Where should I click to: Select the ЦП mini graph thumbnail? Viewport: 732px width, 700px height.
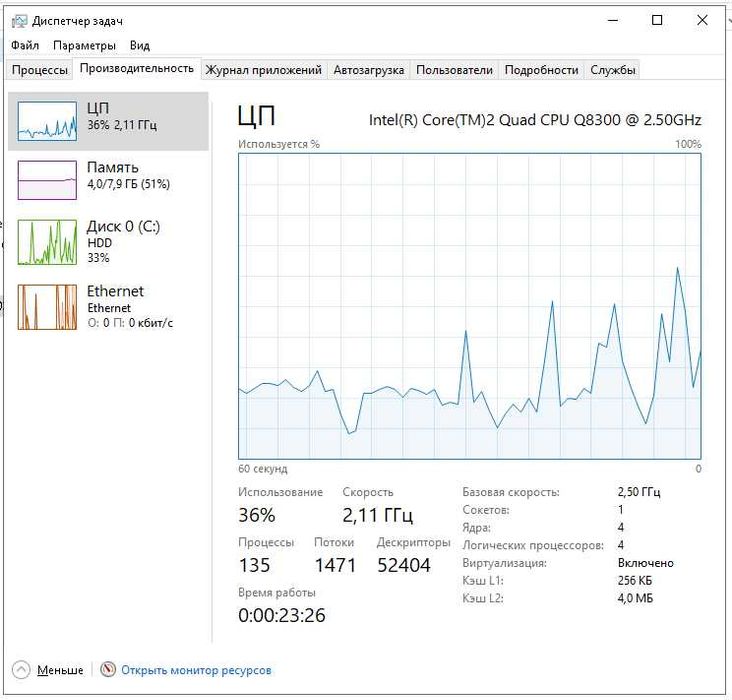[47, 121]
